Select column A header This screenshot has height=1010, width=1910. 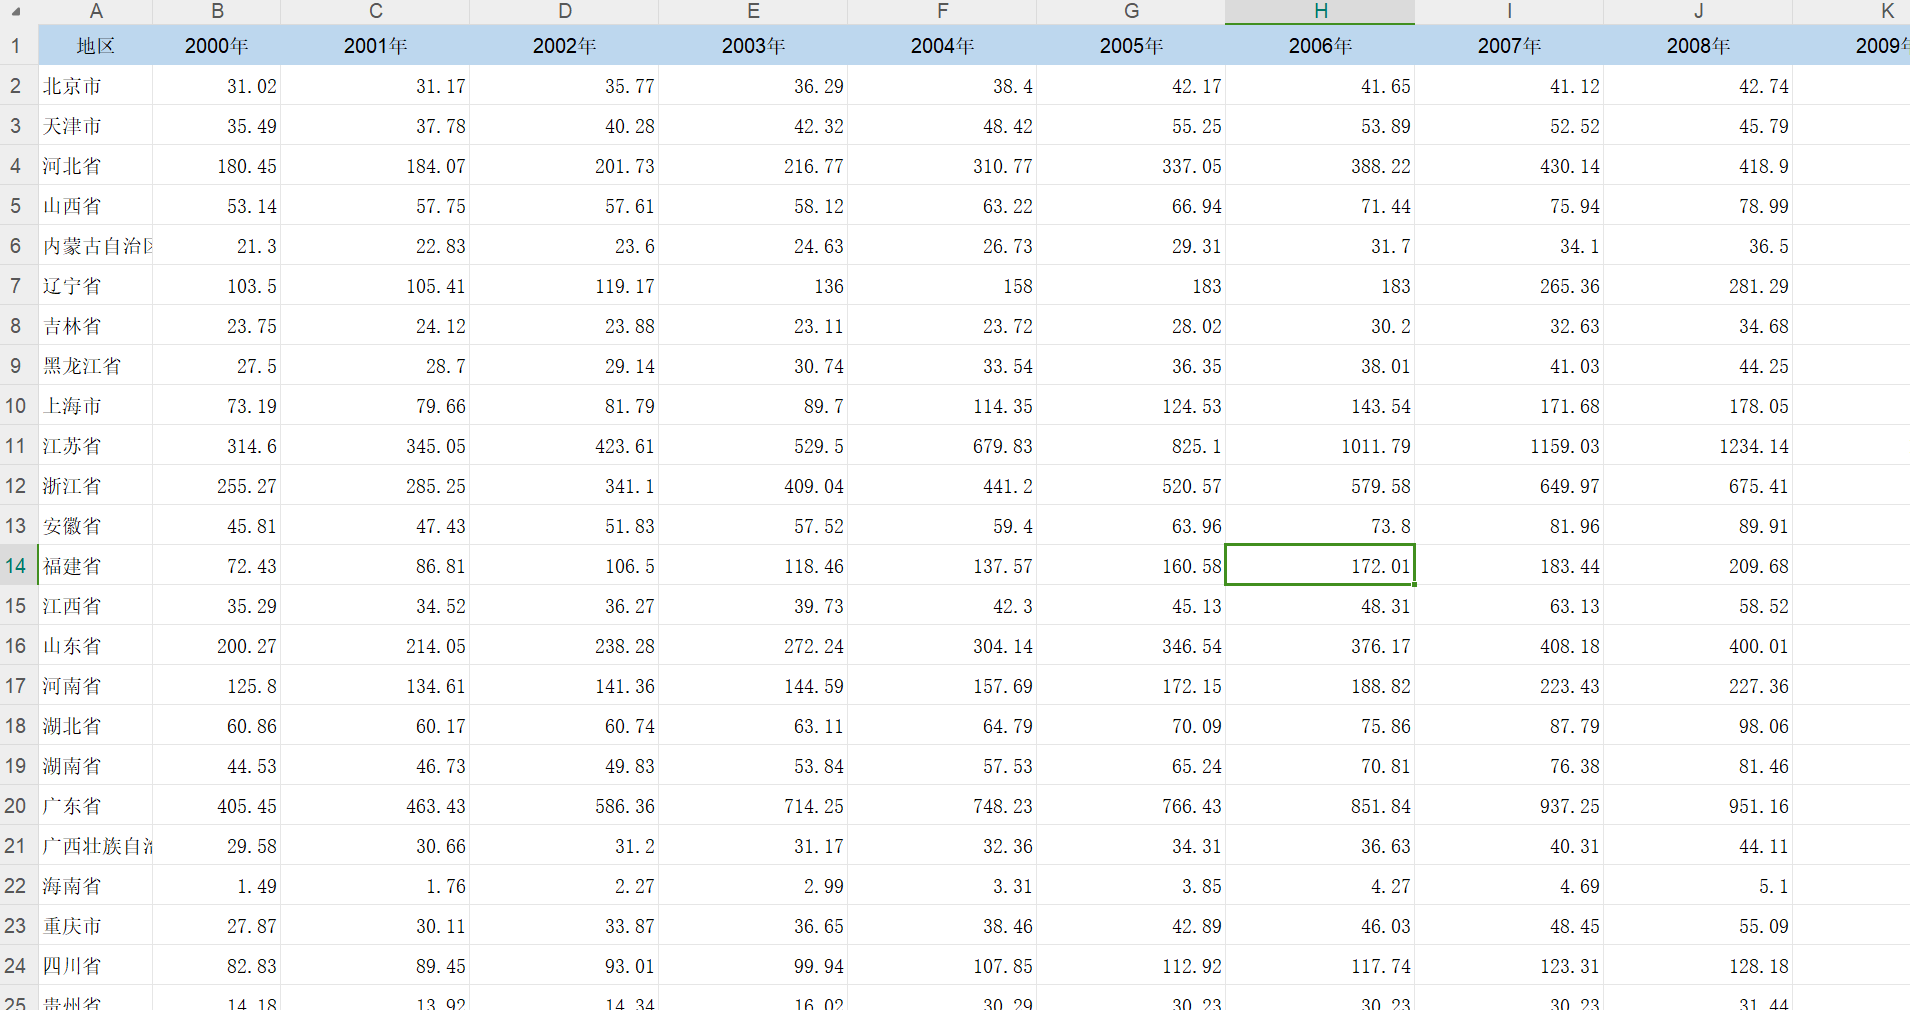click(96, 12)
